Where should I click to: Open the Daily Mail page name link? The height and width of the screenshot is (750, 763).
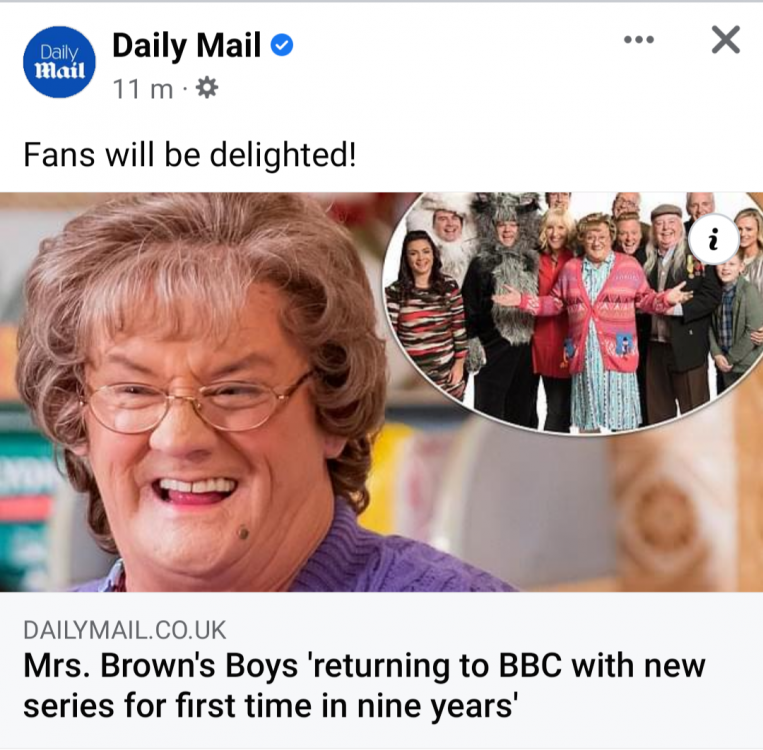[186, 45]
